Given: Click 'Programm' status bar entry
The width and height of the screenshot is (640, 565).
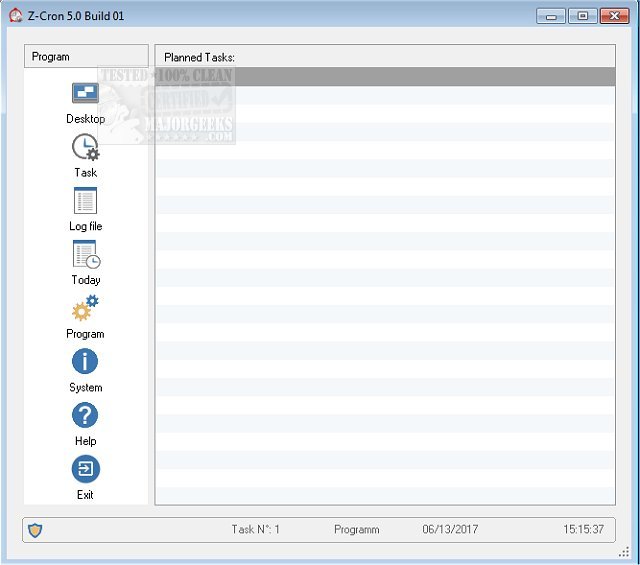Looking at the screenshot, I should [357, 529].
